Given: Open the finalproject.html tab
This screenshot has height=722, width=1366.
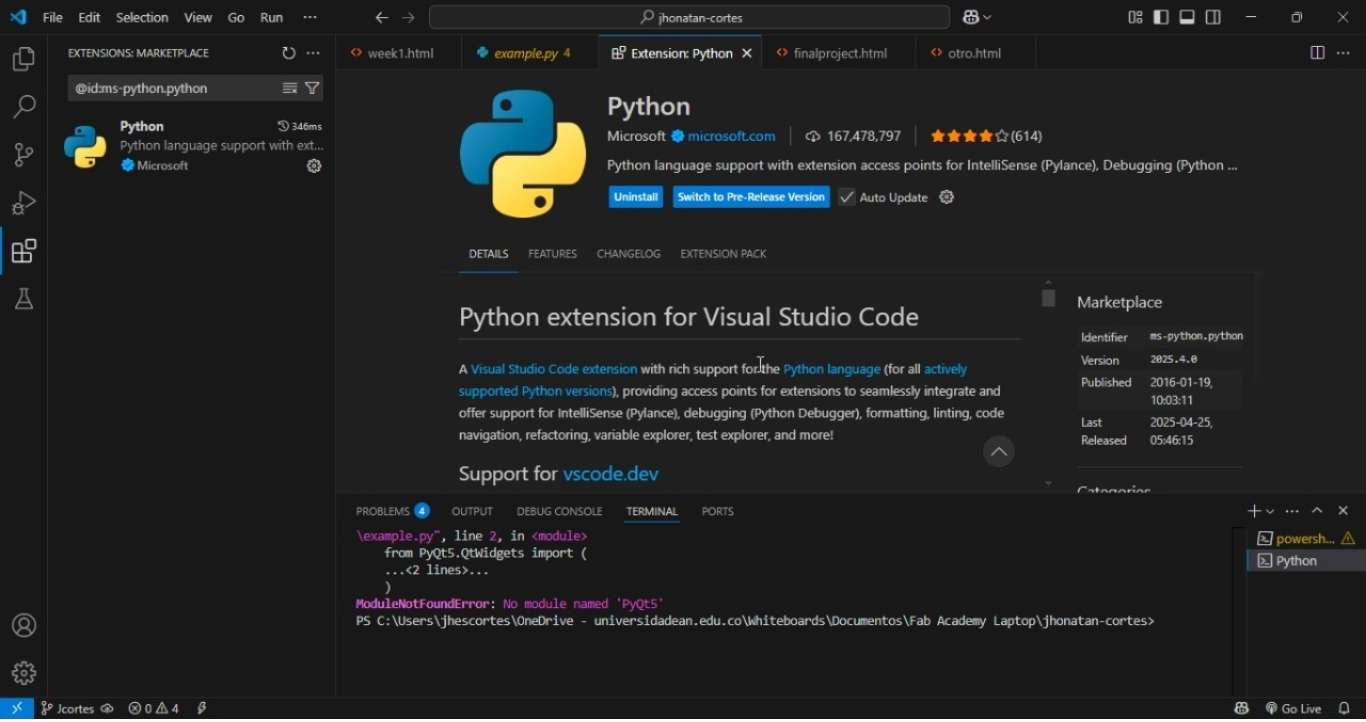Looking at the screenshot, I should click(x=838, y=53).
